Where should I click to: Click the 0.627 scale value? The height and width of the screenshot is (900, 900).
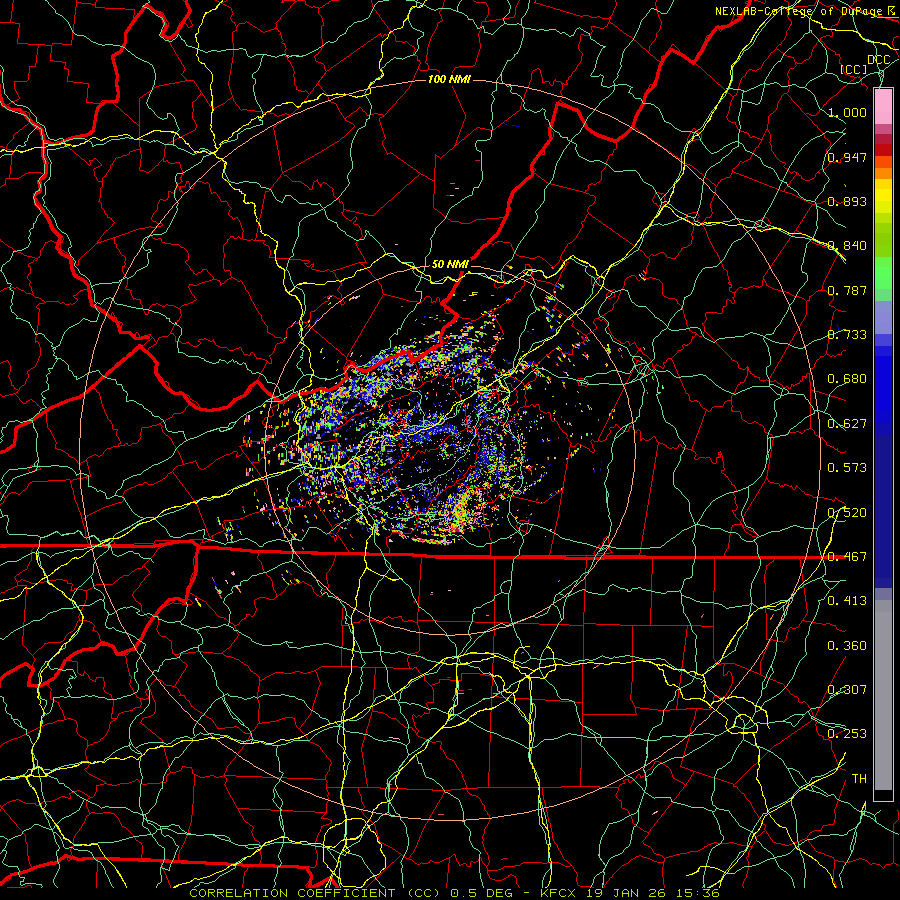coord(847,424)
